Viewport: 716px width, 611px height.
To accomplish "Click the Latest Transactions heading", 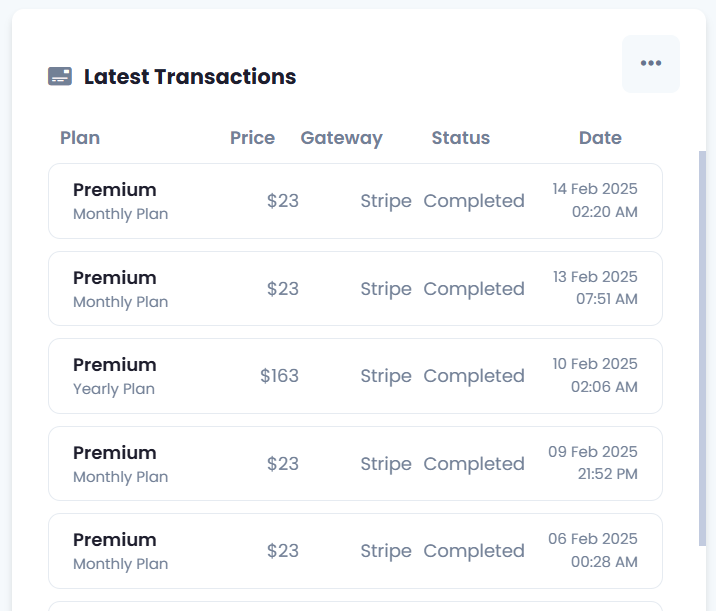I will (190, 77).
